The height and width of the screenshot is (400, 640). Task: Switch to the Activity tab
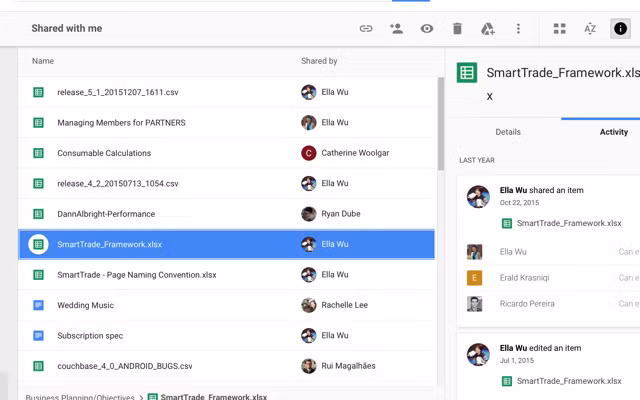click(613, 132)
